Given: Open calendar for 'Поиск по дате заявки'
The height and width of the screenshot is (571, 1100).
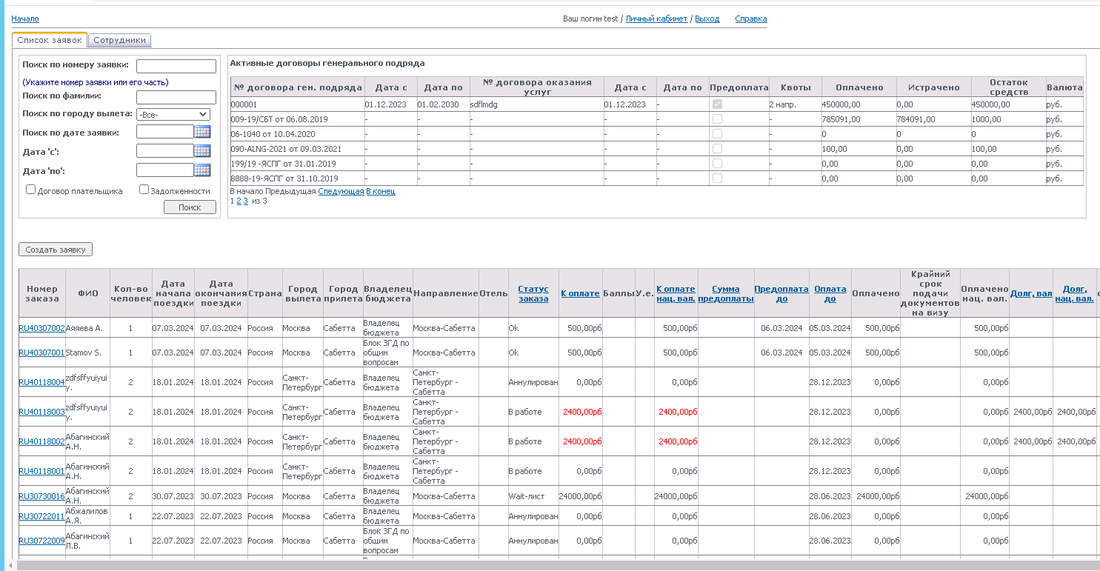Looking at the screenshot, I should click(x=202, y=132).
